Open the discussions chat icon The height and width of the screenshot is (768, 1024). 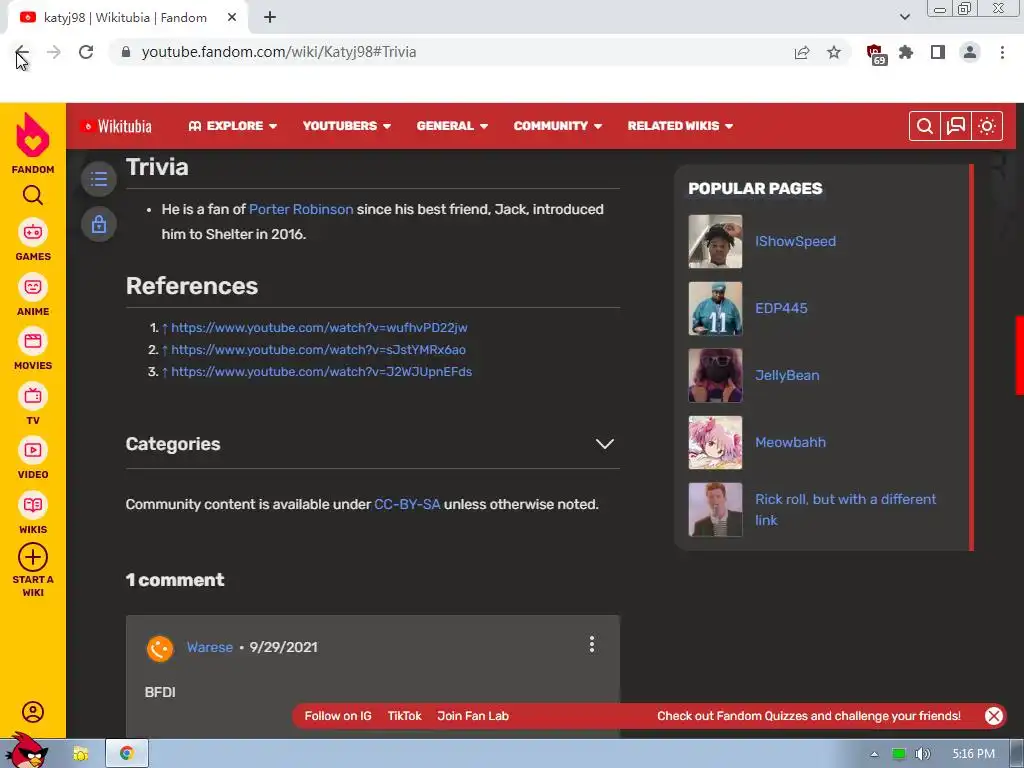pos(956,126)
